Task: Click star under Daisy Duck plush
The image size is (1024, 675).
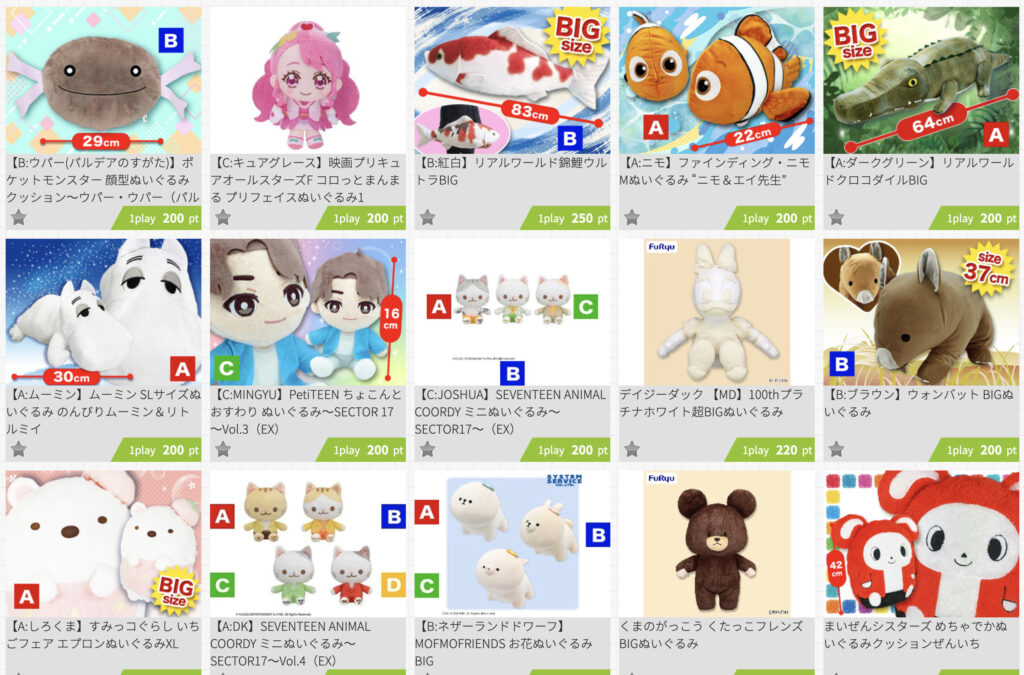Action: click(632, 449)
